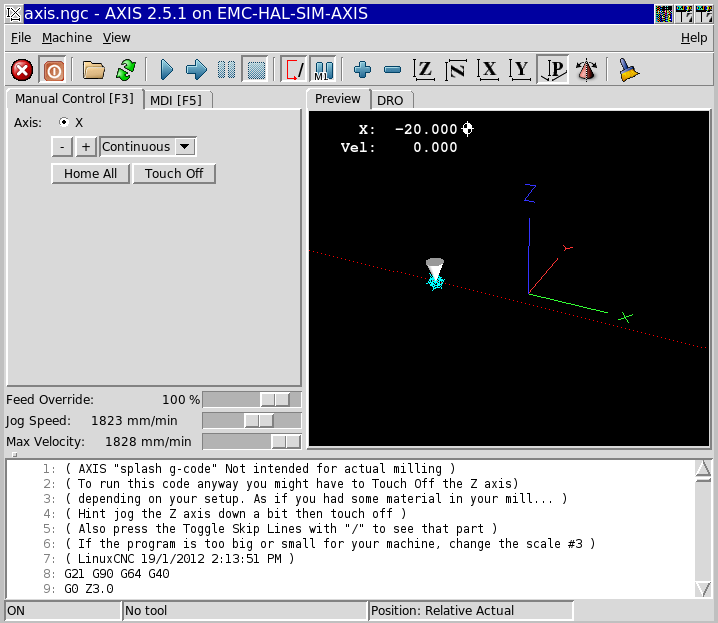Viewport: 718px width, 623px height.
Task: Zoom in with the plus icon
Action: tap(362, 70)
